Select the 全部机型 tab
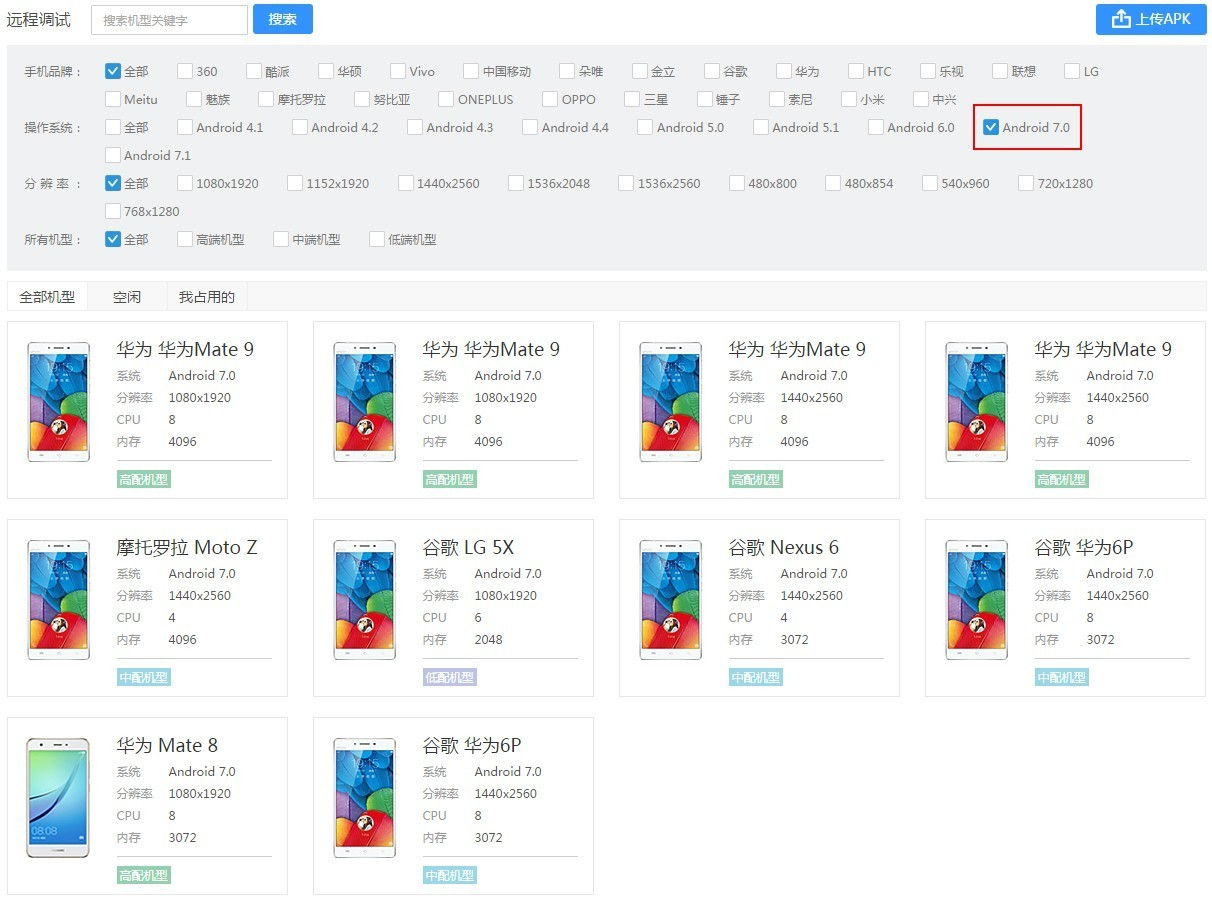This screenshot has width=1212, height=907. pos(47,297)
